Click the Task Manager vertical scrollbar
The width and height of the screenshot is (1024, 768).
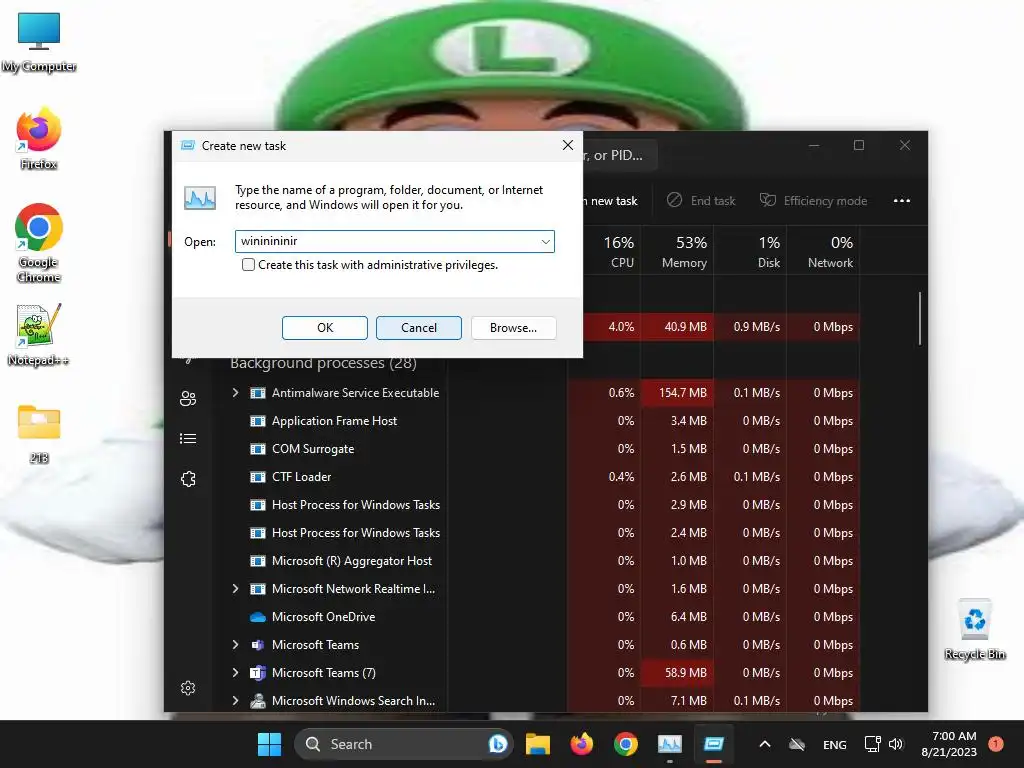click(920, 319)
